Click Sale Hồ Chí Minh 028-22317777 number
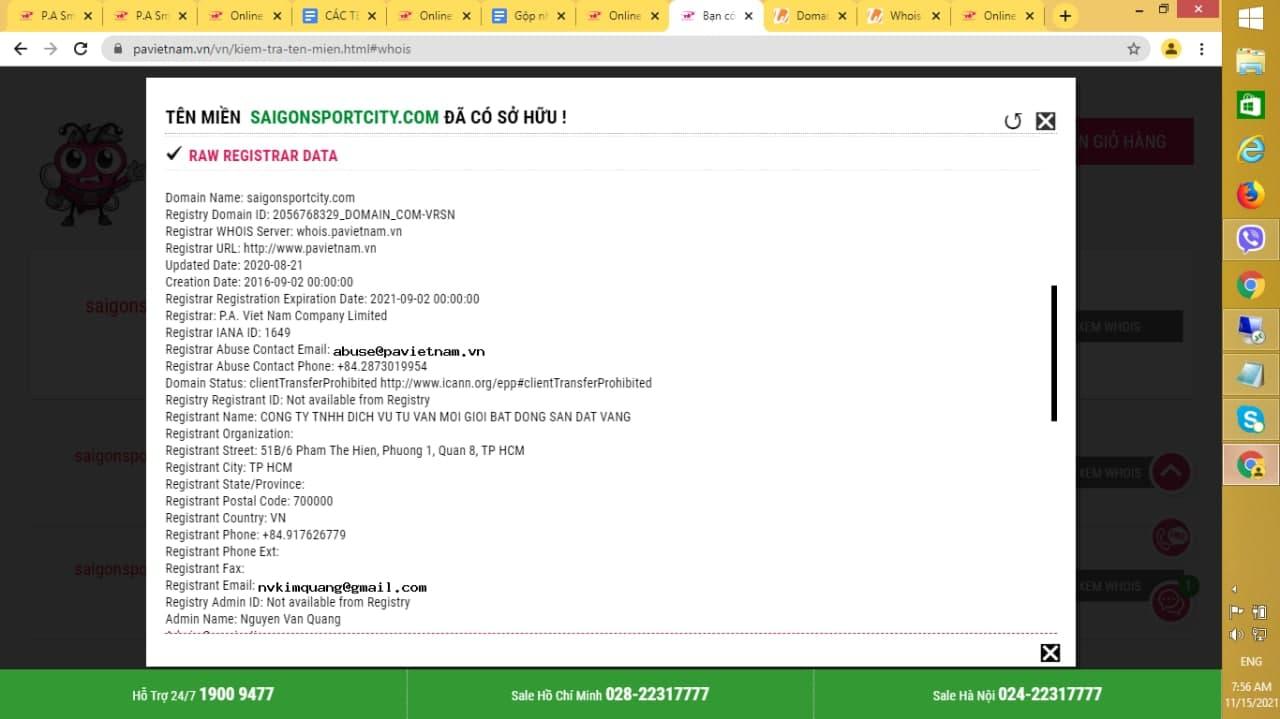The height and width of the screenshot is (719, 1280). [x=610, y=694]
